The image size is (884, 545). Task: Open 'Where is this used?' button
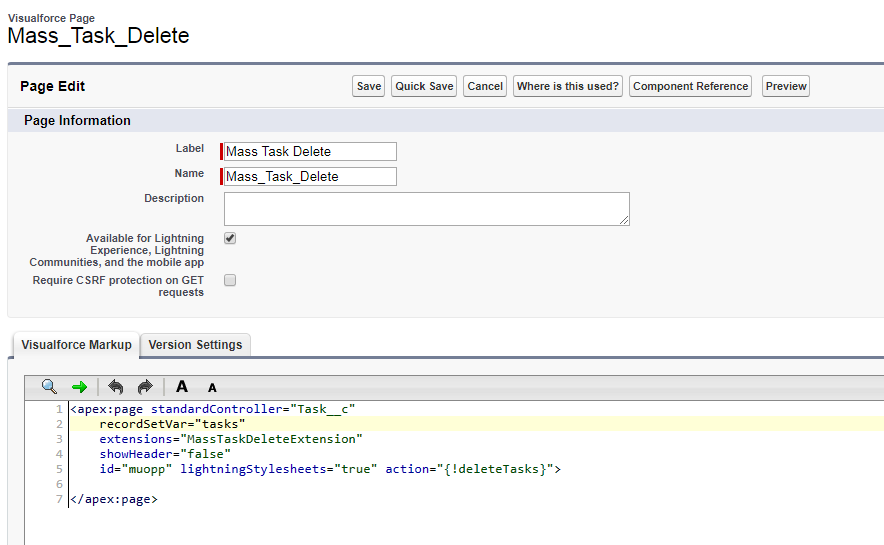567,86
